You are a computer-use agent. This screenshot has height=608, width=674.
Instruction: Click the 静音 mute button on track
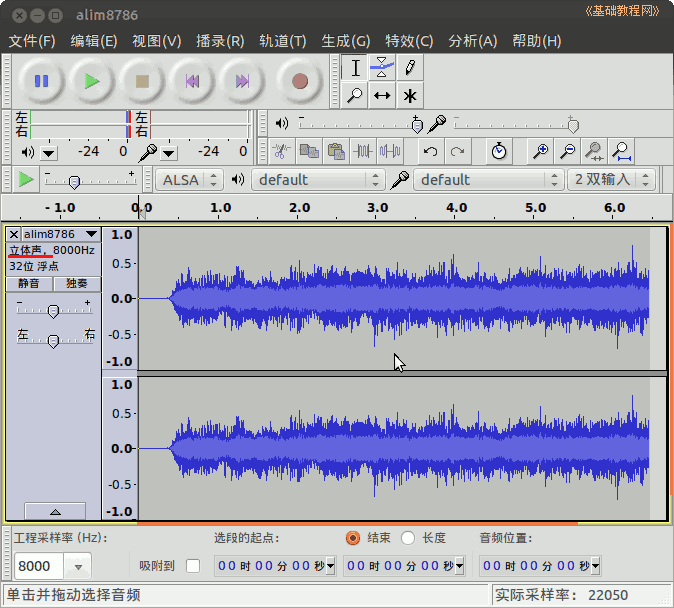pyautogui.click(x=30, y=283)
